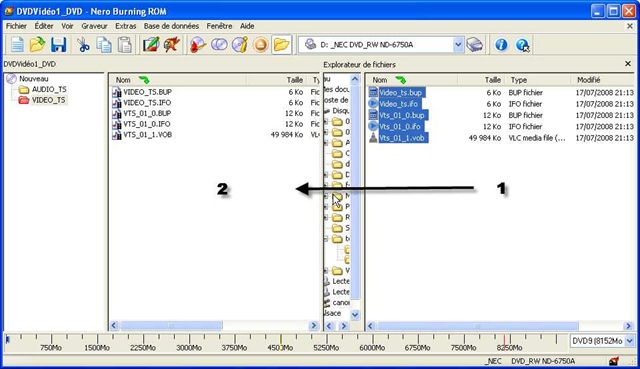Select the red VIDEO_TS folder
This screenshot has width=640, height=369.
[48, 100]
